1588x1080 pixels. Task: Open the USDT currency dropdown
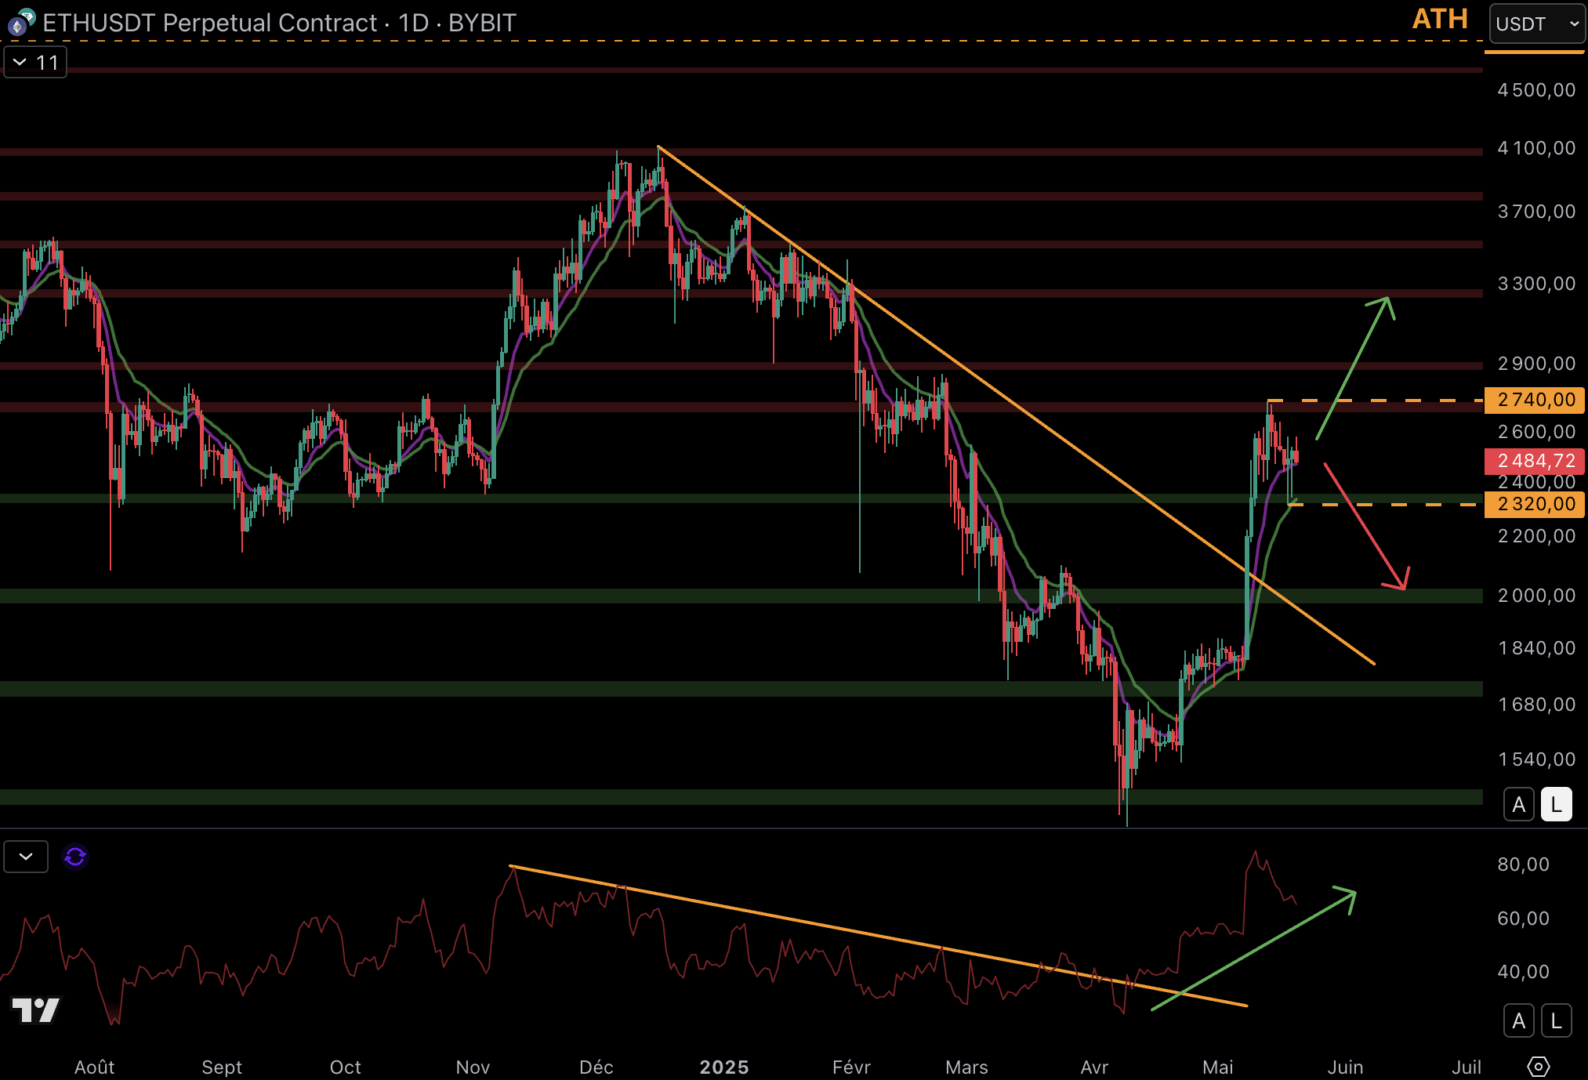pyautogui.click(x=1537, y=23)
